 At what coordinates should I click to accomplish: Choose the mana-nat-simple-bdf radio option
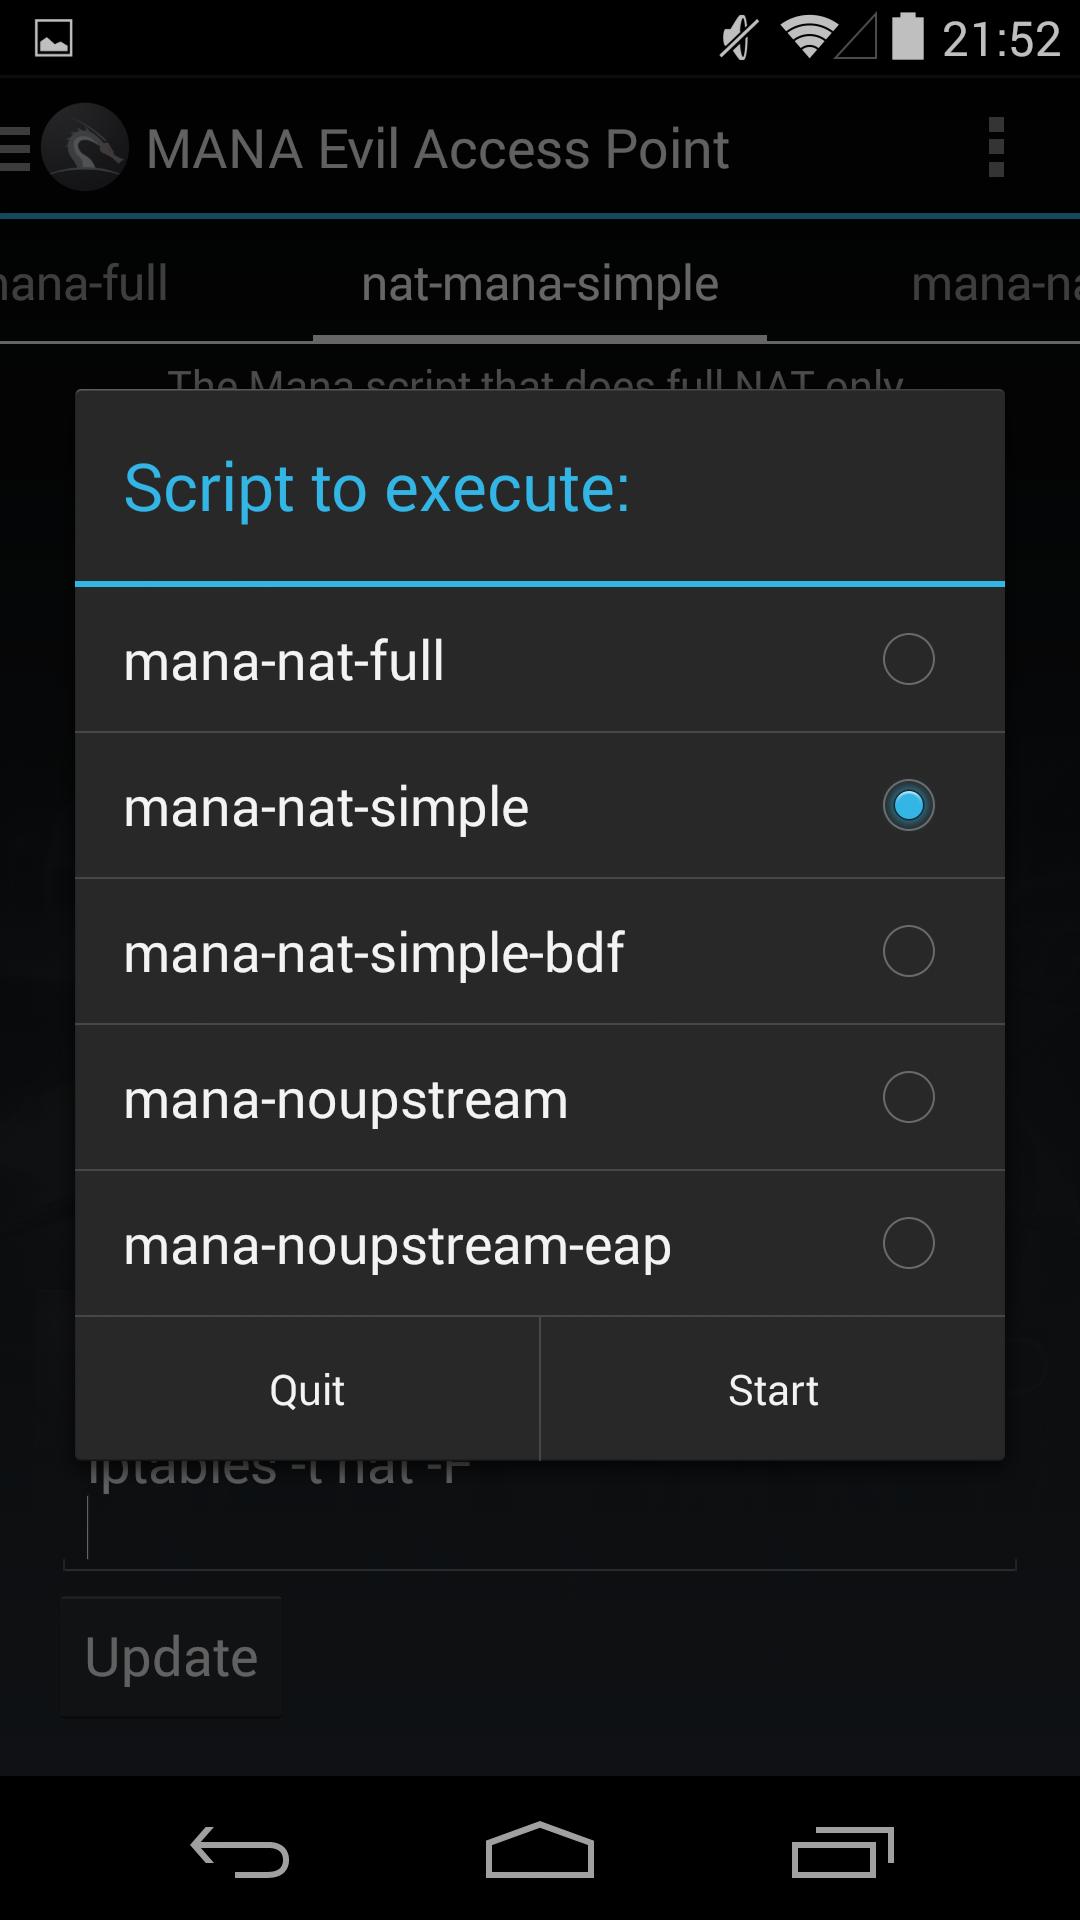pos(908,952)
